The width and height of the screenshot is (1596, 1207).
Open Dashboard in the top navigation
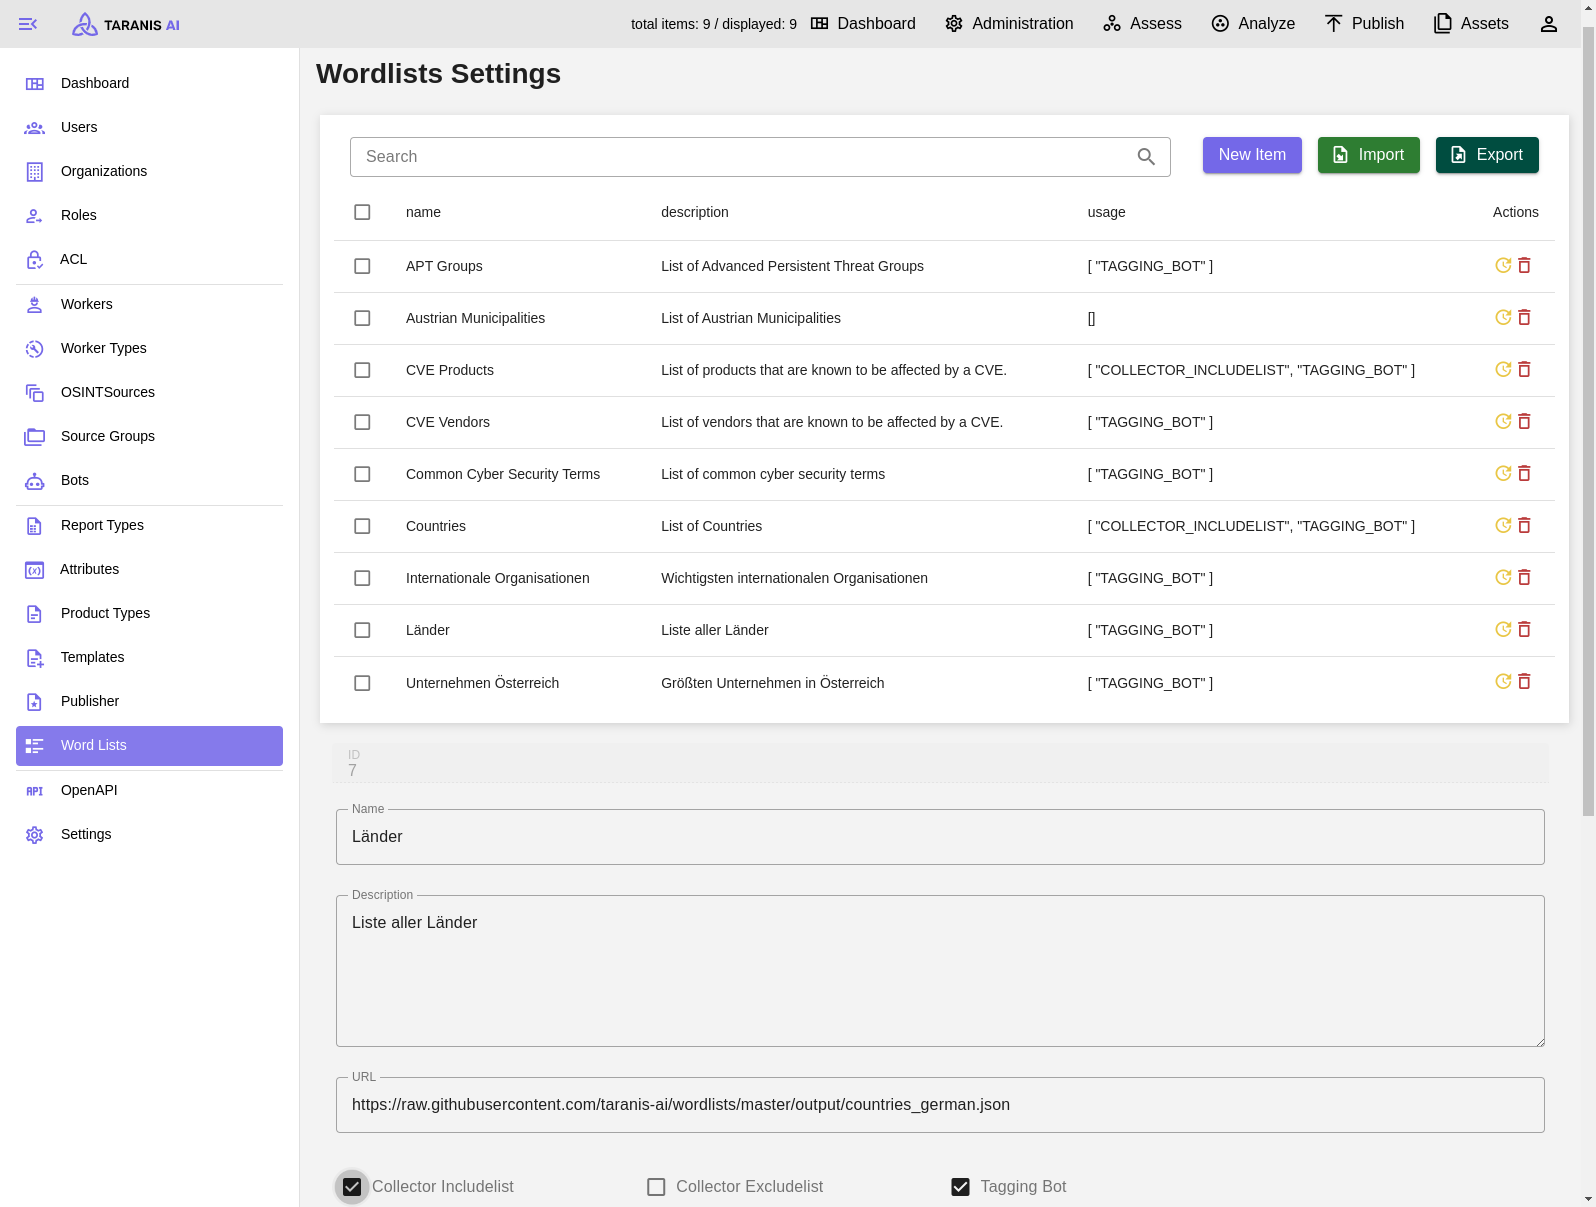tap(863, 24)
